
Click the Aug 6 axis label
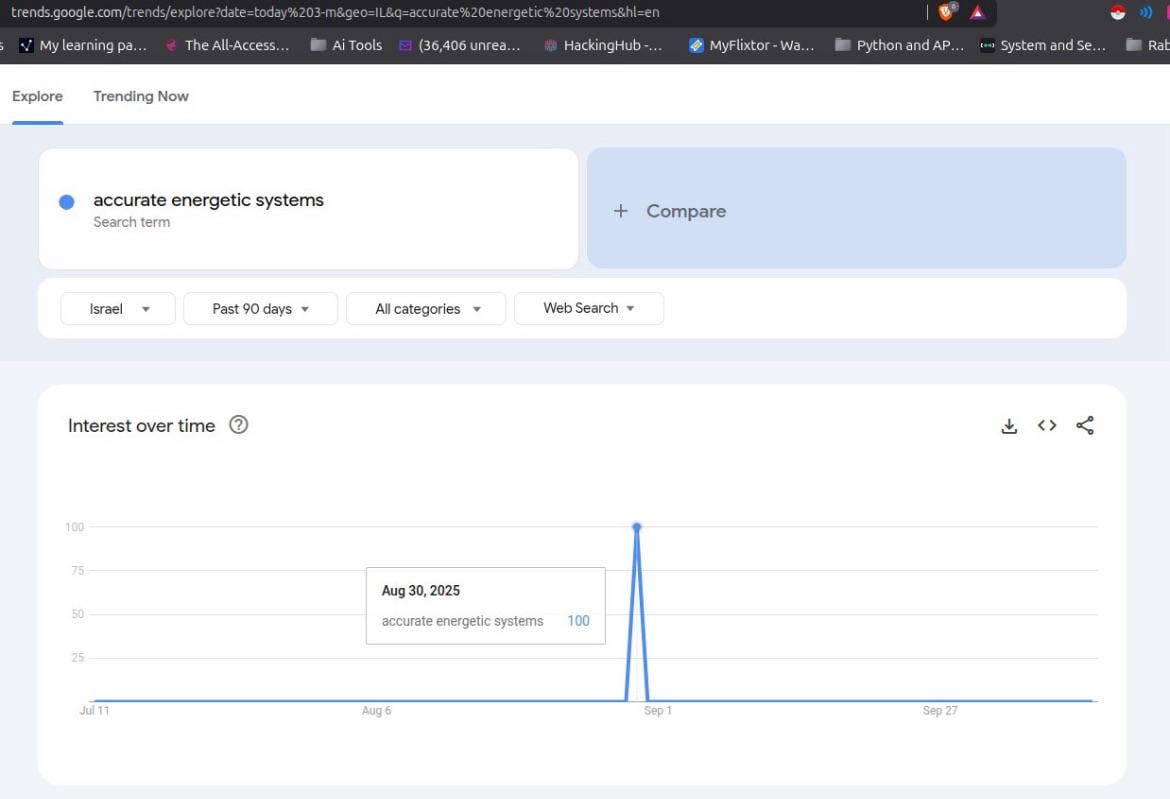[376, 711]
